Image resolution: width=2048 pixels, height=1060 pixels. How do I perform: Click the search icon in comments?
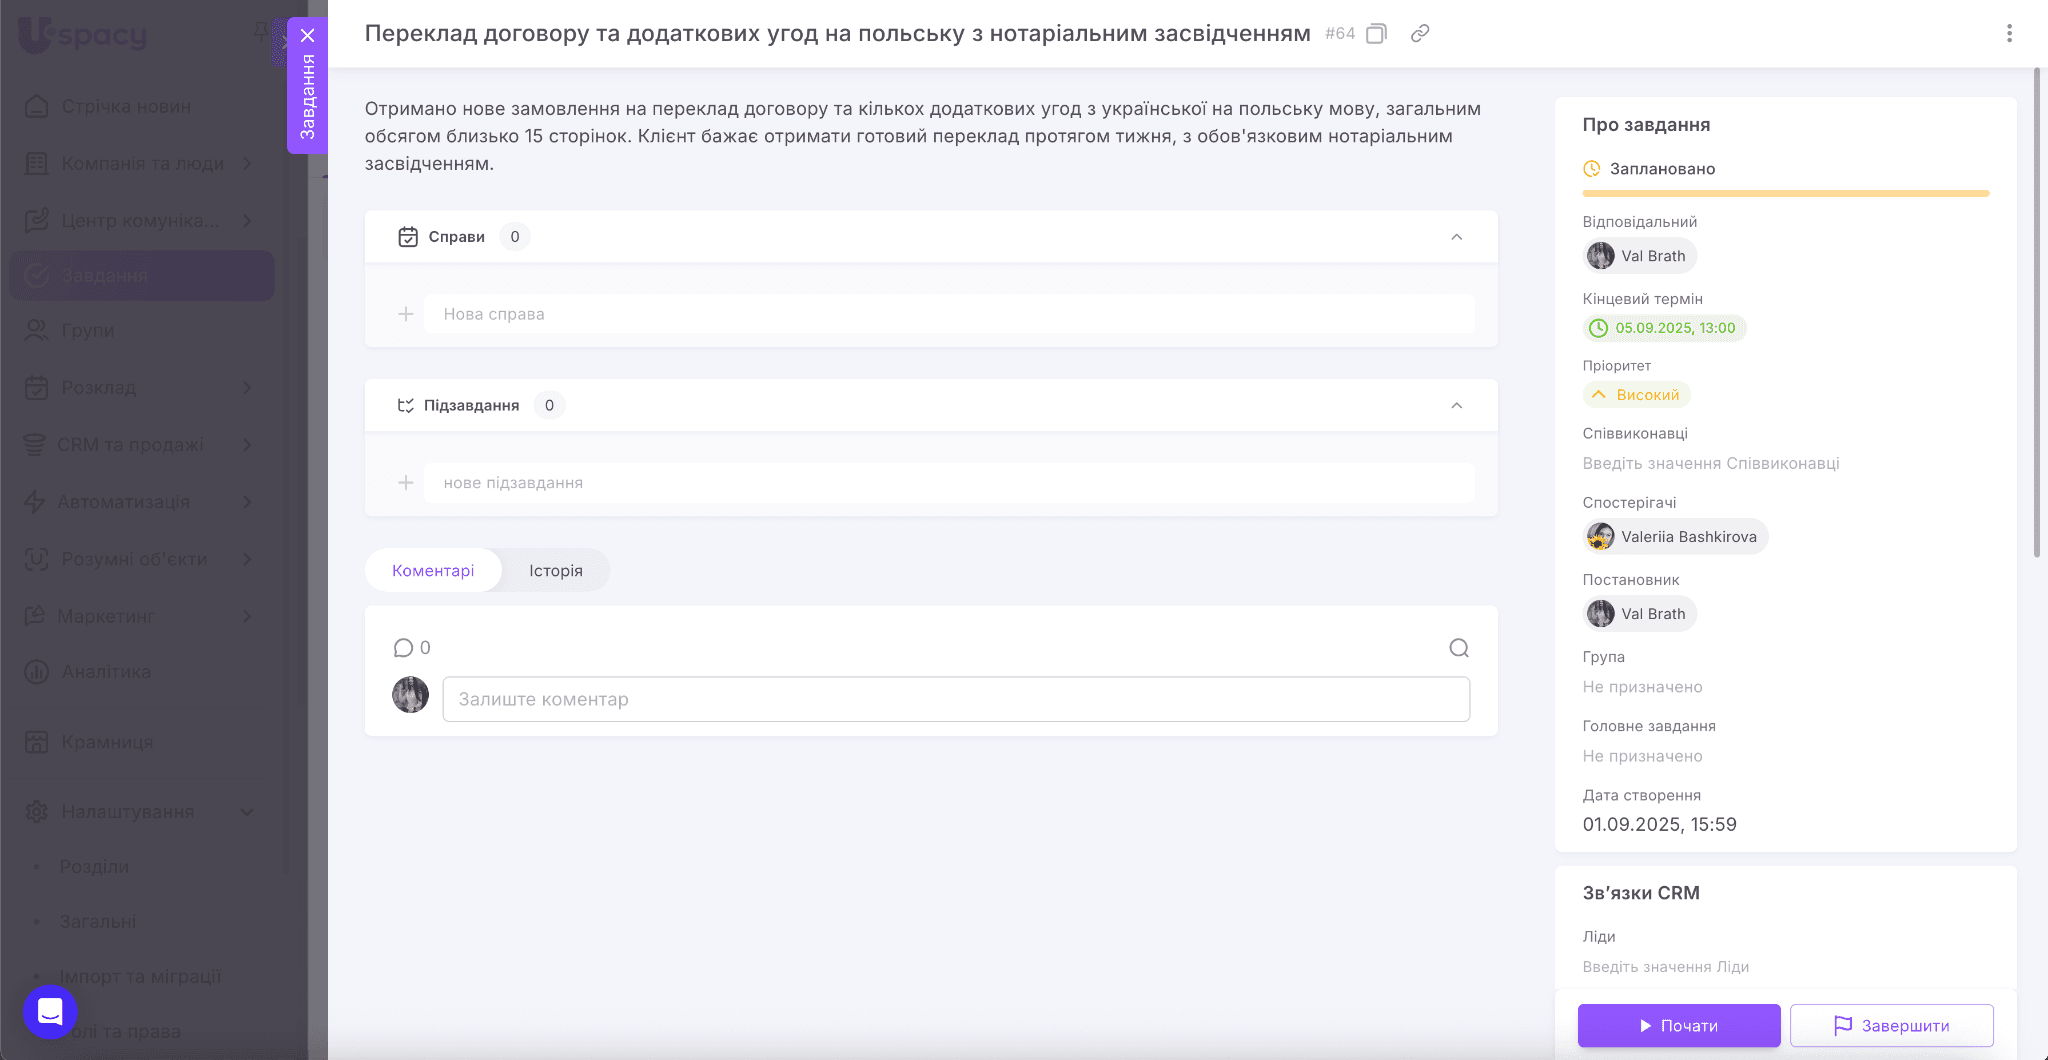(1459, 648)
